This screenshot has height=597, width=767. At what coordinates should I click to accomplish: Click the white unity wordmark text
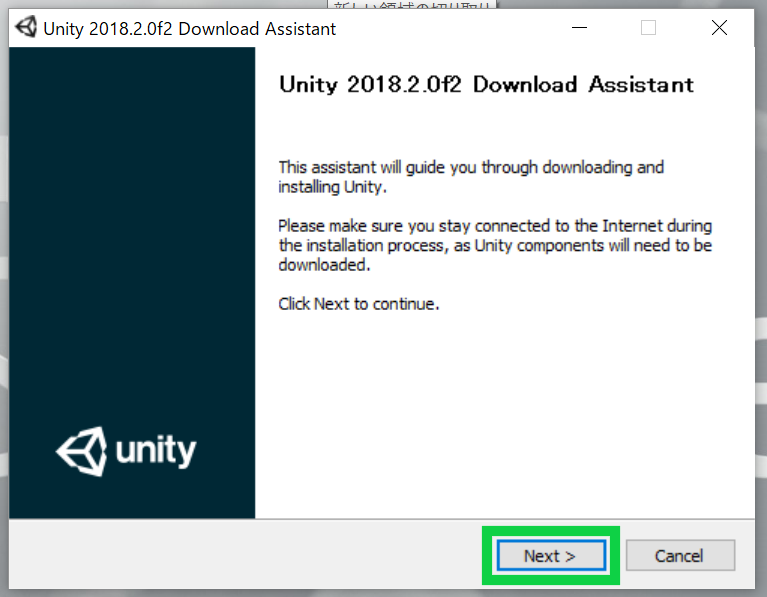tap(156, 451)
